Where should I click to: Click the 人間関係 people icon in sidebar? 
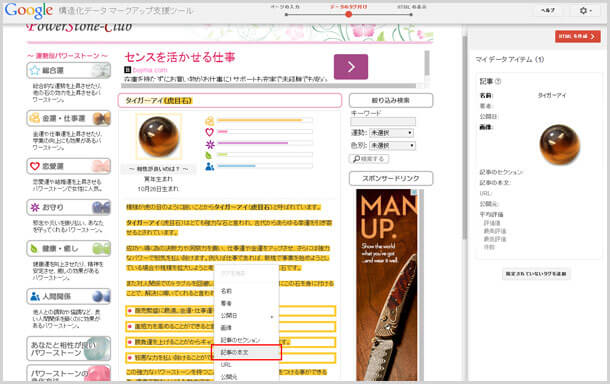click(35, 296)
